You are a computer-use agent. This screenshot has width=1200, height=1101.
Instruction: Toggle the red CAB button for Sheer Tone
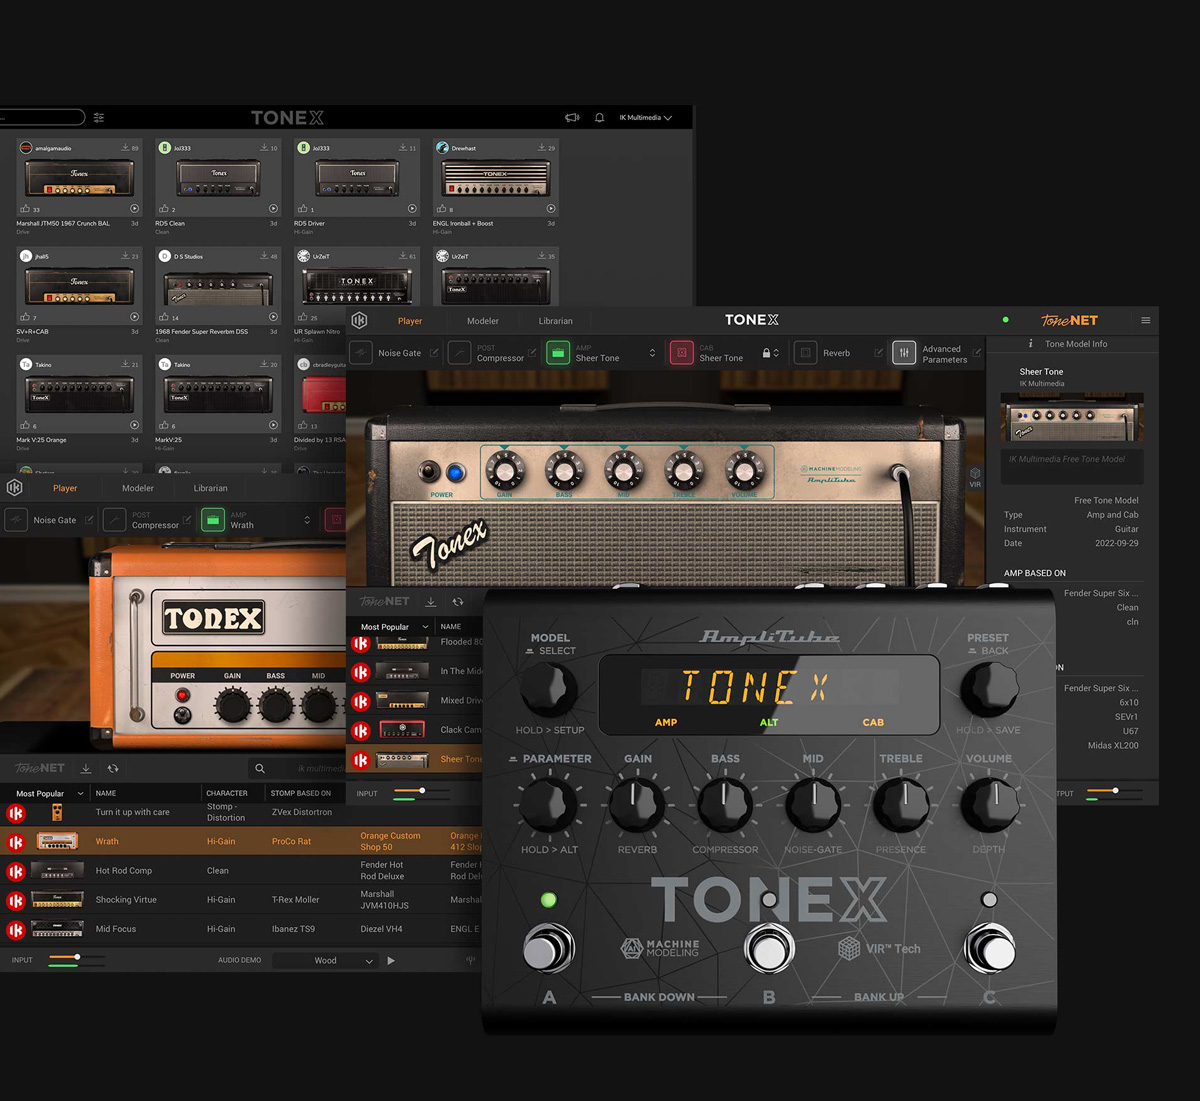pyautogui.click(x=682, y=353)
